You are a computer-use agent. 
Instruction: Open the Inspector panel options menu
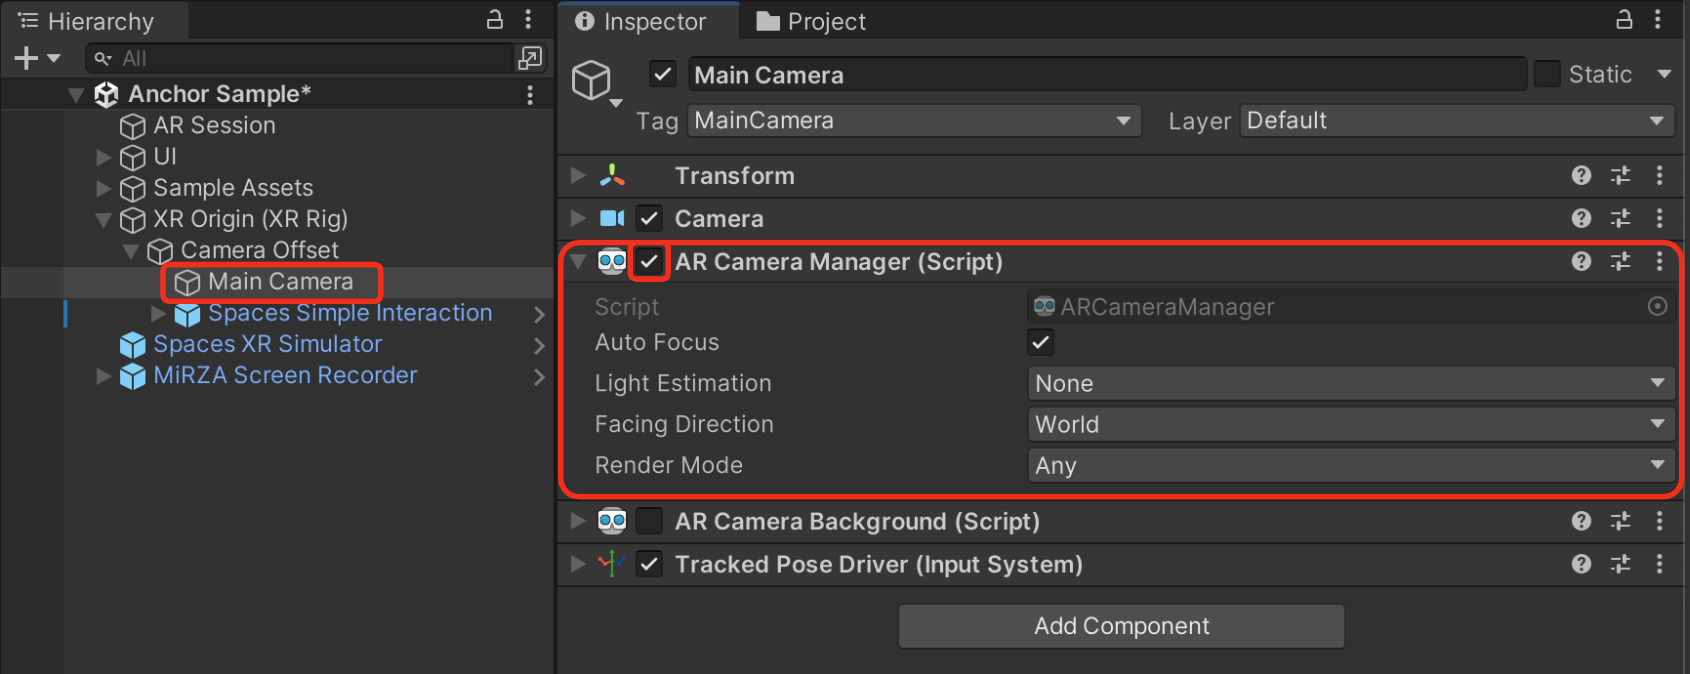1657,19
